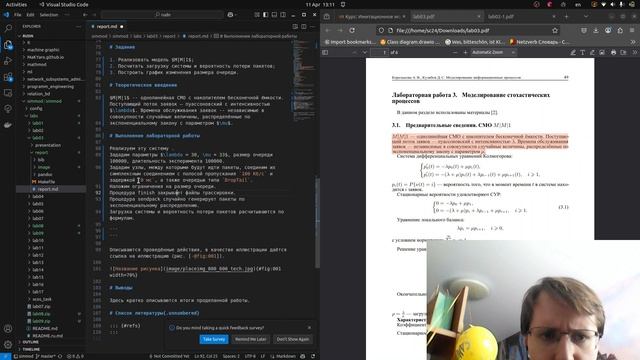
Task: Toggle the PDF viewer sidebar
Action: tap(325, 53)
